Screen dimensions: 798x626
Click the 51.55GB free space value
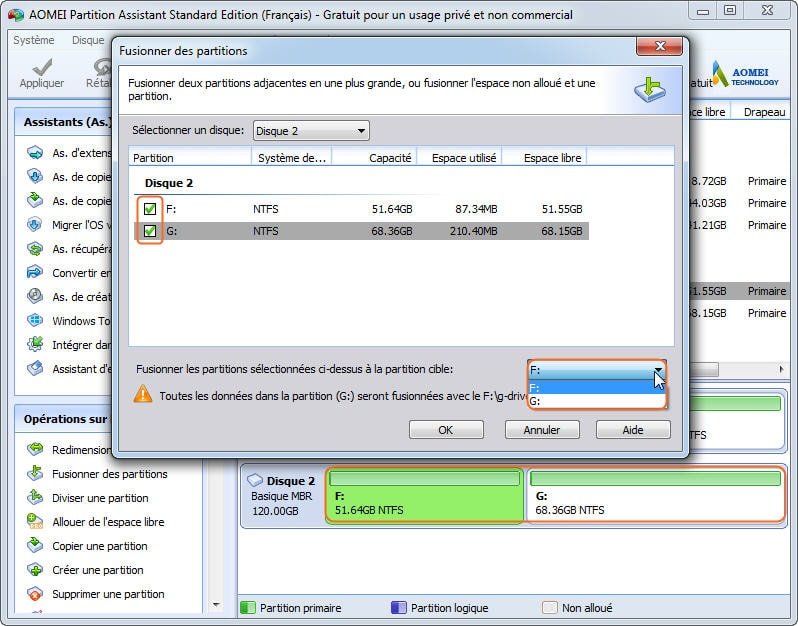tap(562, 209)
